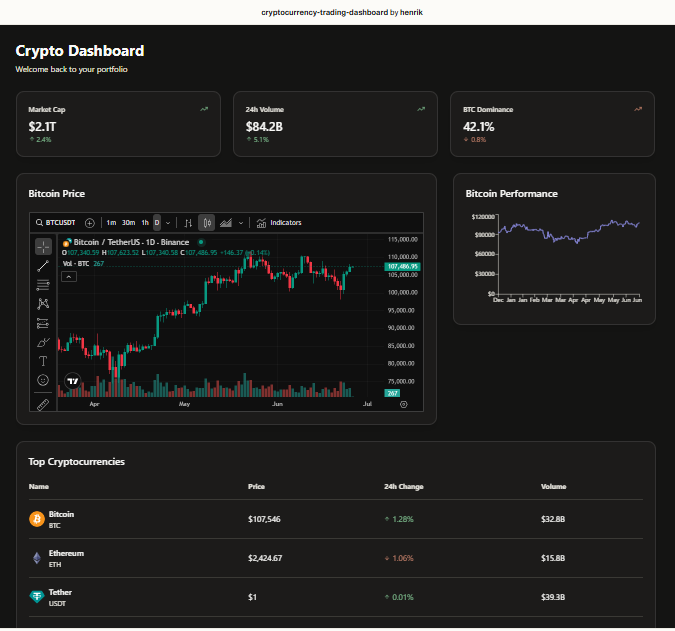Image resolution: width=675 pixels, height=631 pixels.
Task: Click the 24h Change column header
Action: (x=404, y=486)
